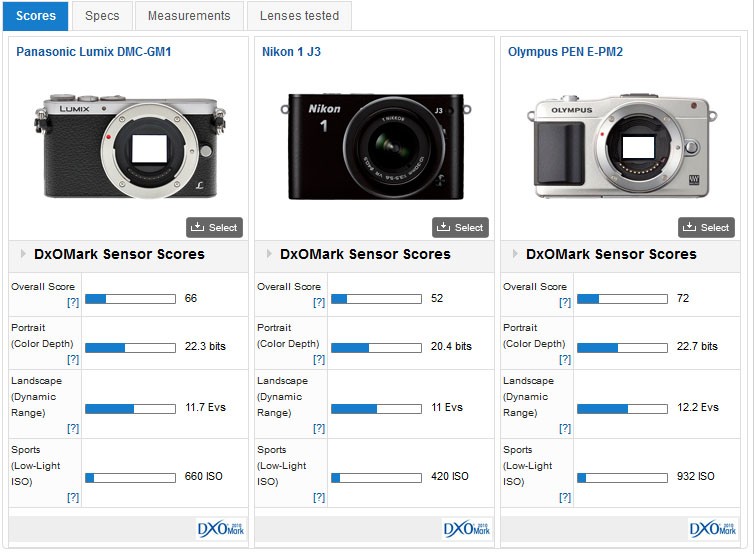Viewport: 754px width, 554px height.
Task: Select the Olympus PEN E-PM2 camera
Action: (x=706, y=227)
